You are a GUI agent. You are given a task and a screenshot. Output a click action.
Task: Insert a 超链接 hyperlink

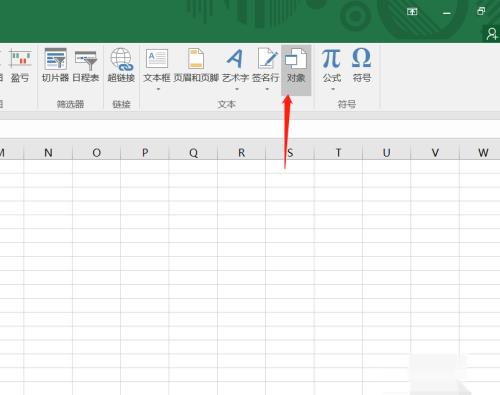click(x=121, y=65)
